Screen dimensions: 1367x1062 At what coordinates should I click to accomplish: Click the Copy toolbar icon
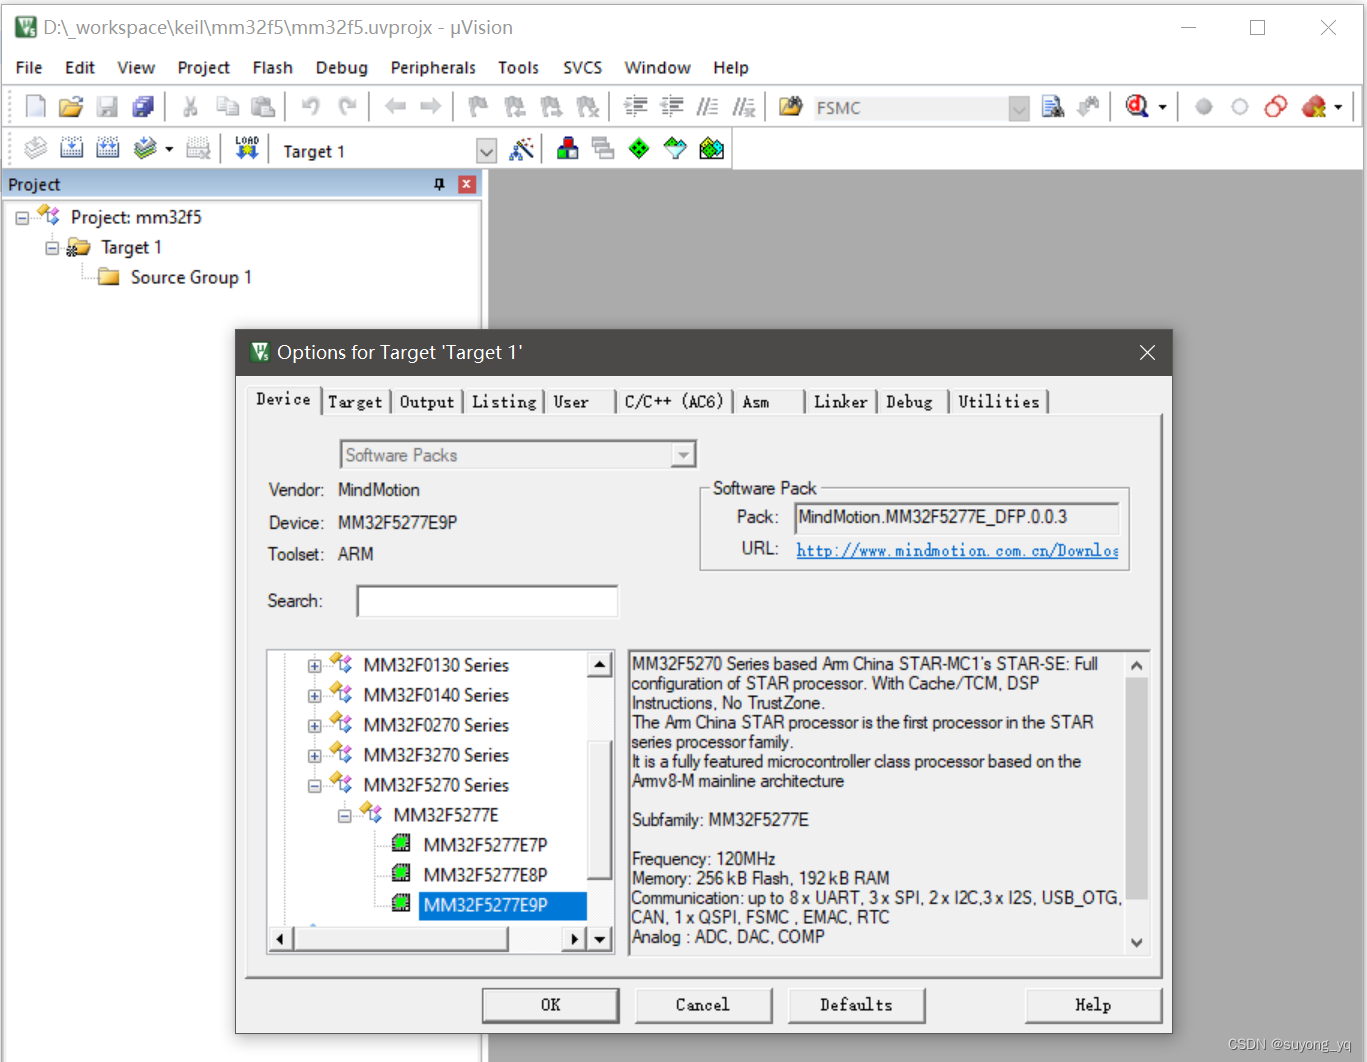point(227,106)
